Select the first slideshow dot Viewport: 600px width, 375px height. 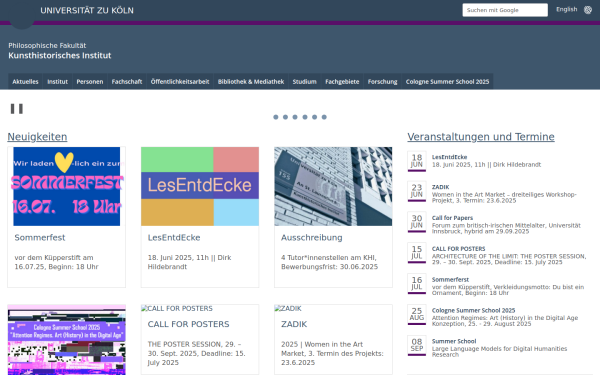click(x=276, y=117)
